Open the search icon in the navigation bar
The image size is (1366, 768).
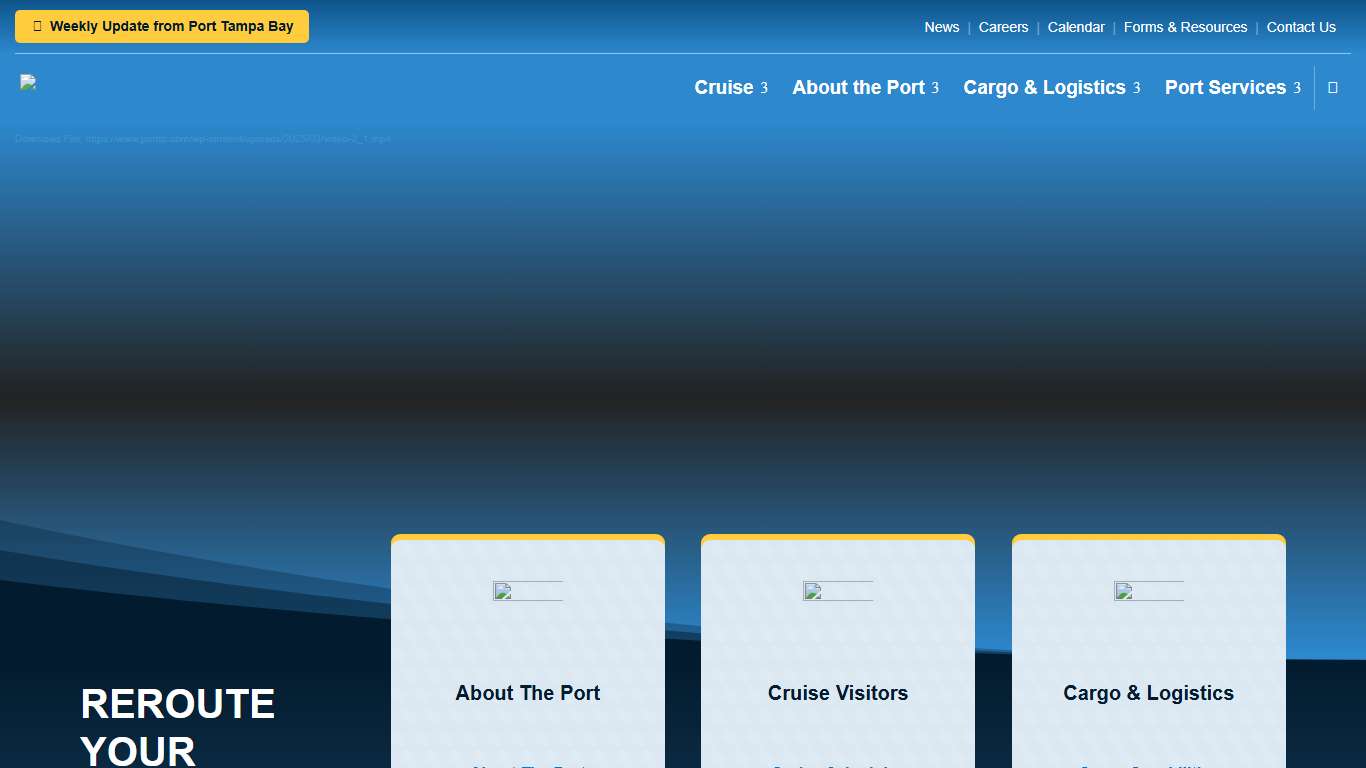(1332, 88)
